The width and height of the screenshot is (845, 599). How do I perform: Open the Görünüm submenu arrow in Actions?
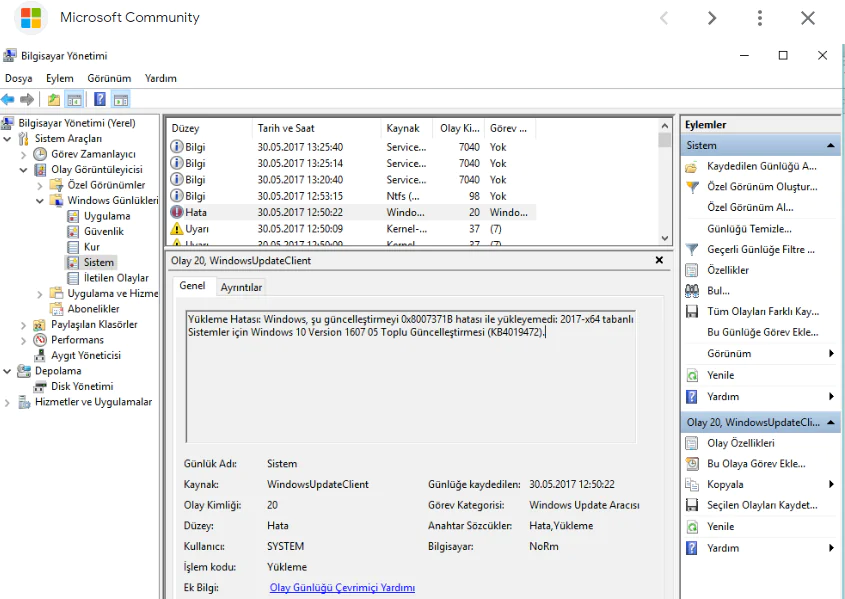pos(830,354)
